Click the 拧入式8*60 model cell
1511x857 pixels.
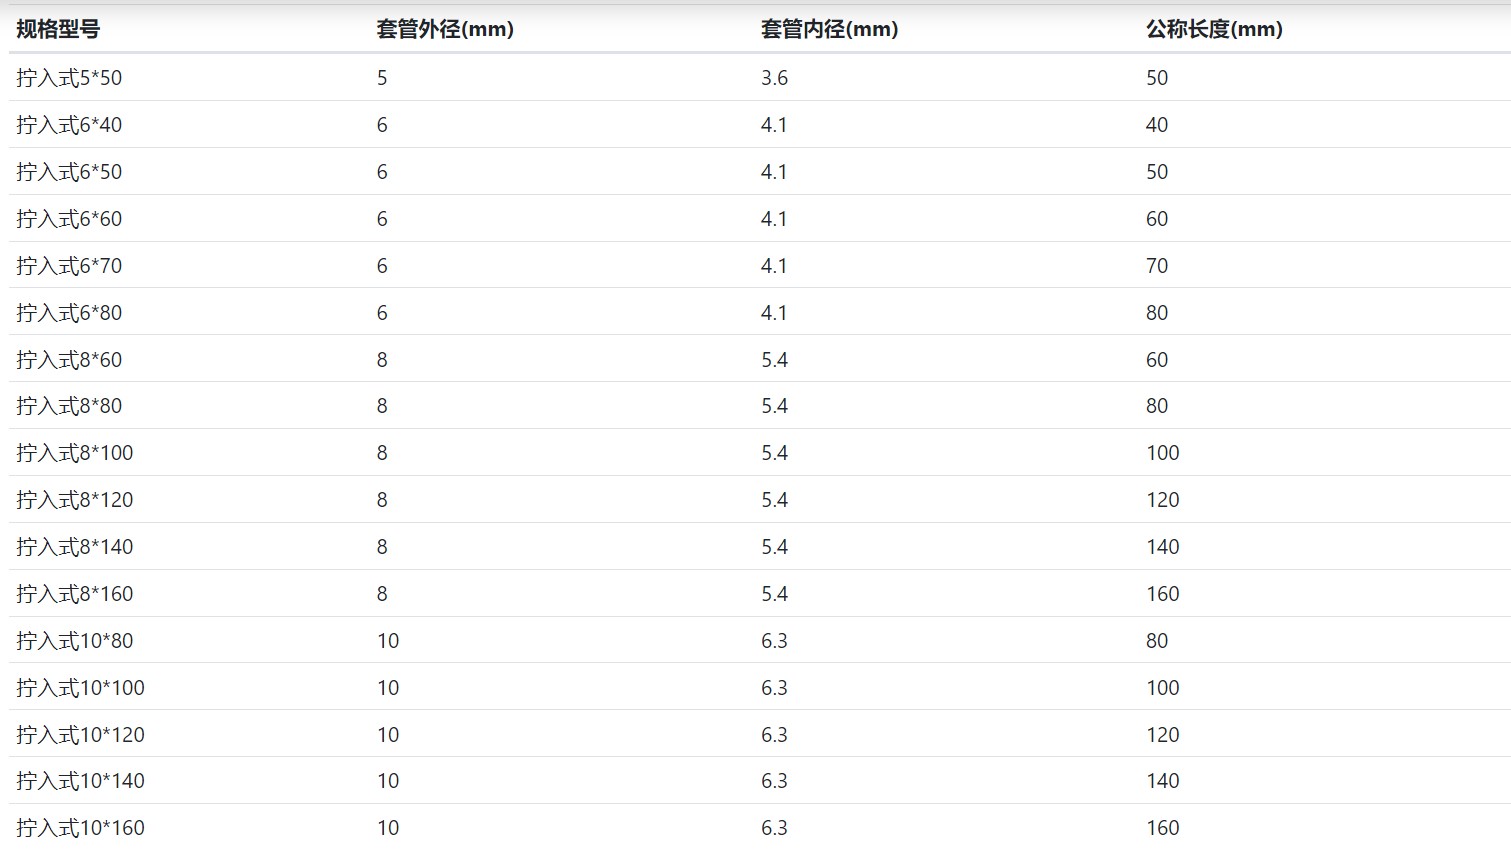click(69, 360)
